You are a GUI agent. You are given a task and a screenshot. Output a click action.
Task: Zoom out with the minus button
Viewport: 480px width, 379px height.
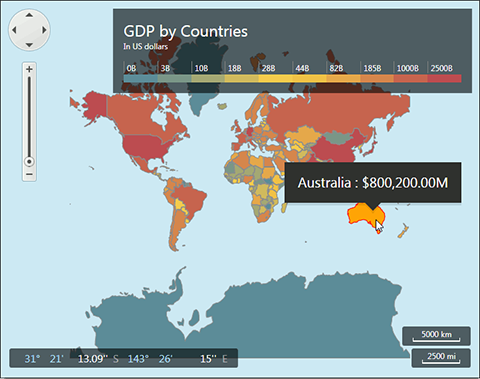tap(29, 174)
